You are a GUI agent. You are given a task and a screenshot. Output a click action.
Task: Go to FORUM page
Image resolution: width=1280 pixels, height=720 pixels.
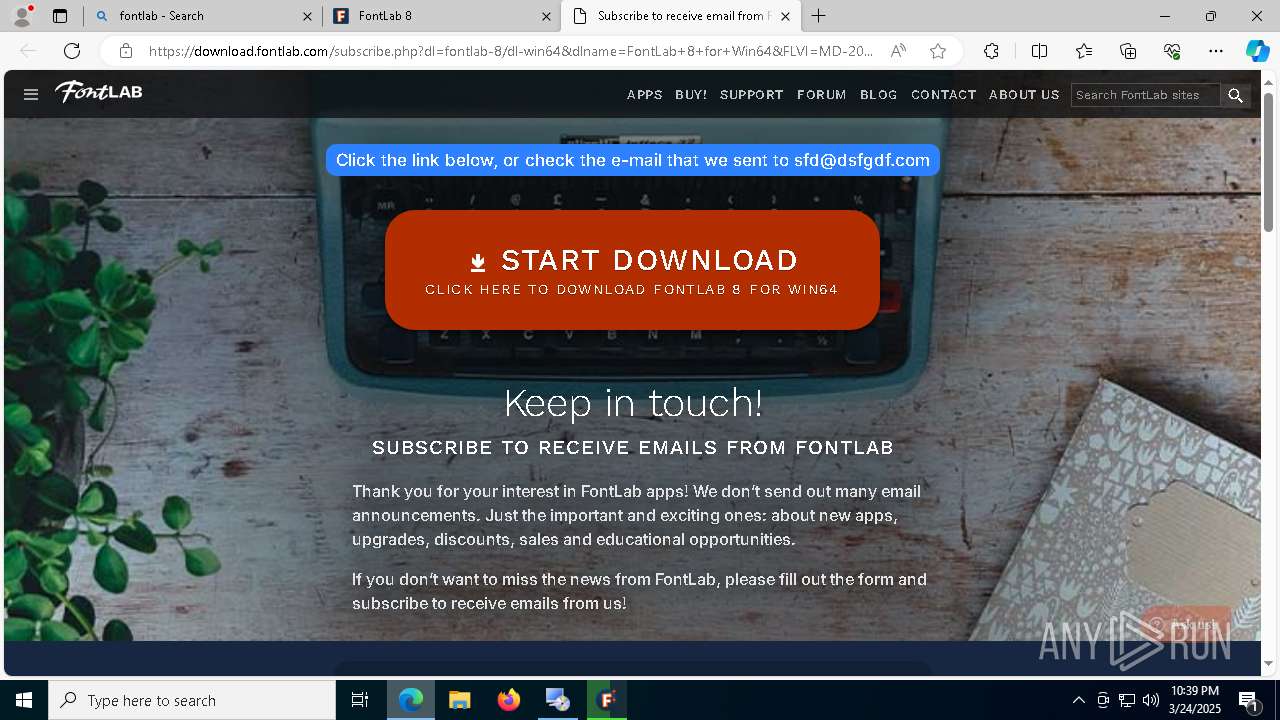(x=822, y=95)
